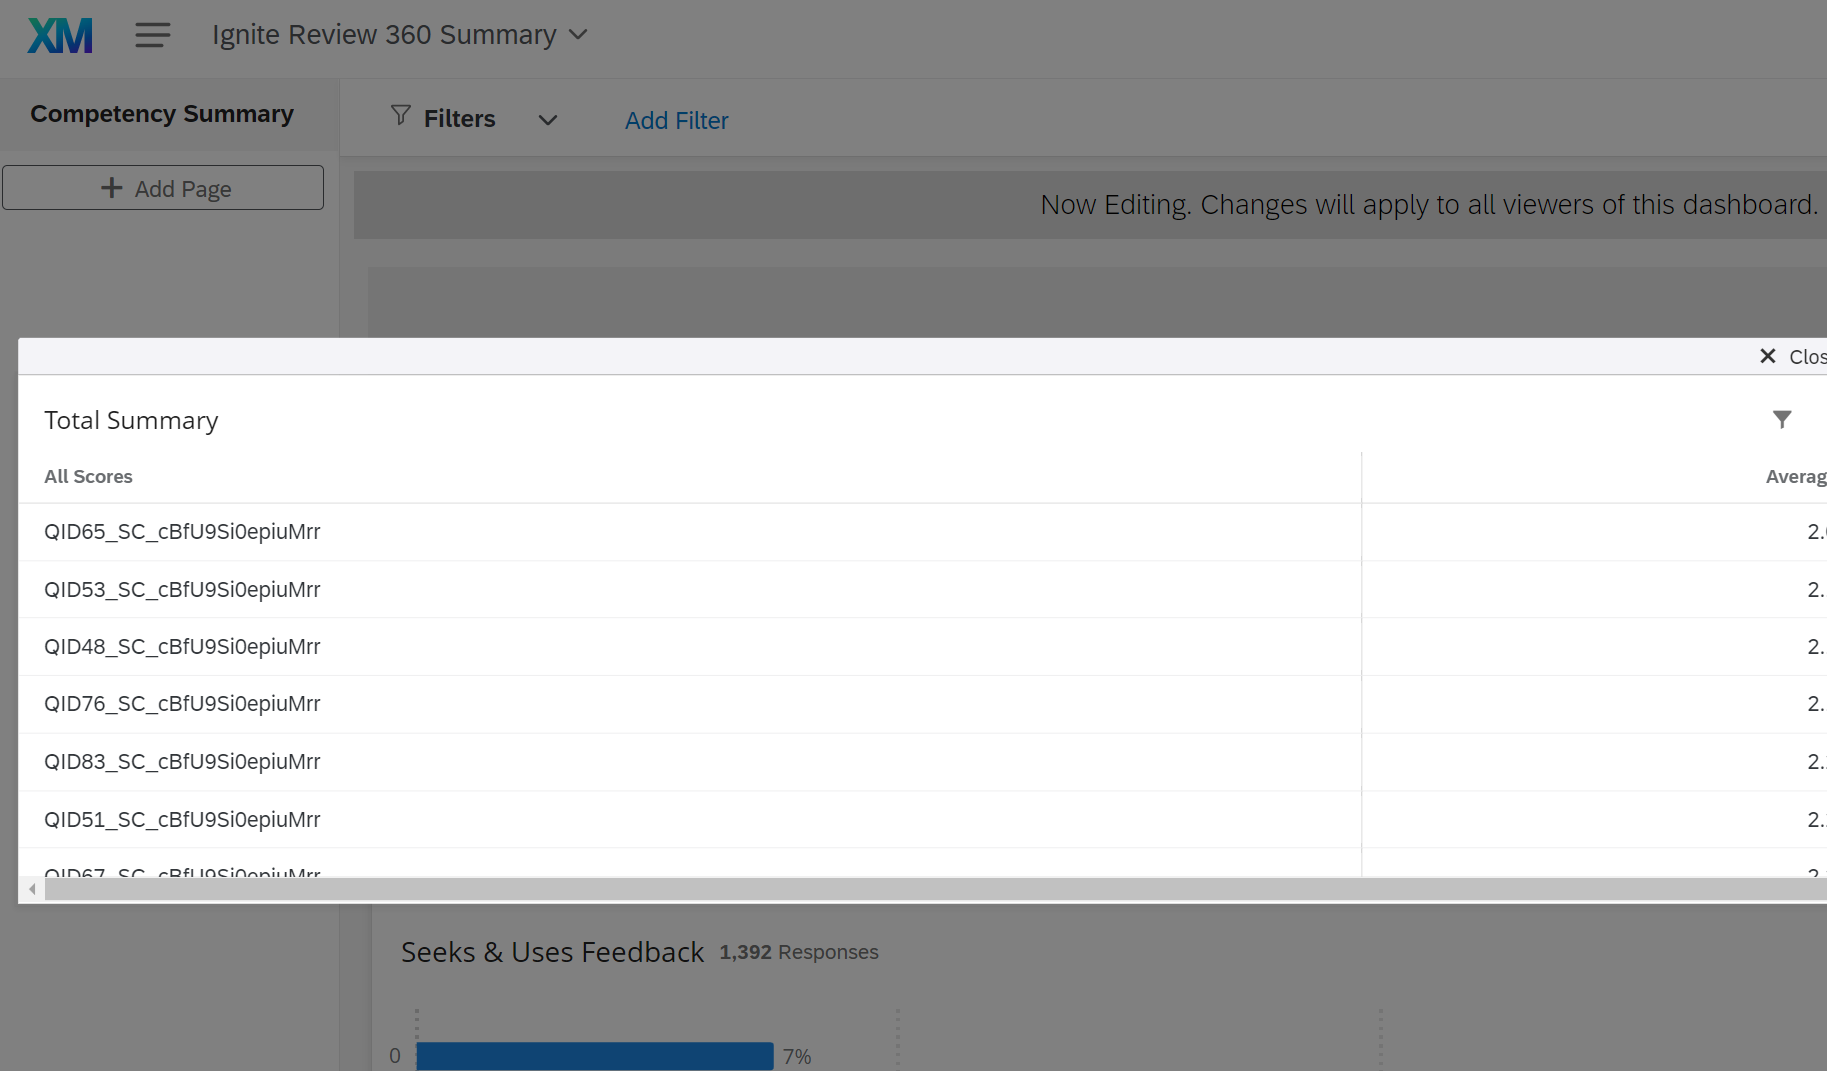Select row QID48_SC_cBfU9Si0epiuMrr
The height and width of the screenshot is (1071, 1827).
922,647
